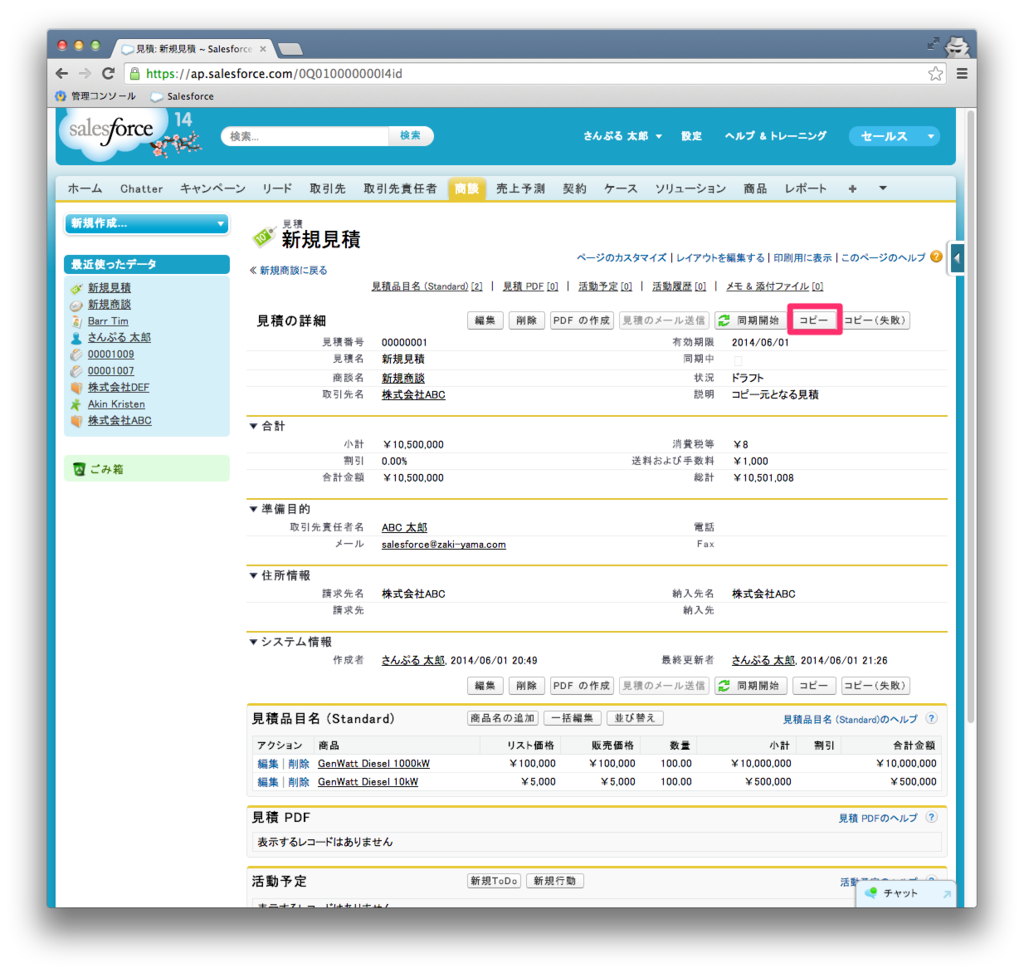The height and width of the screenshot is (973, 1024).
Task: Click the help icon for 見積 PDF
Action: [932, 817]
